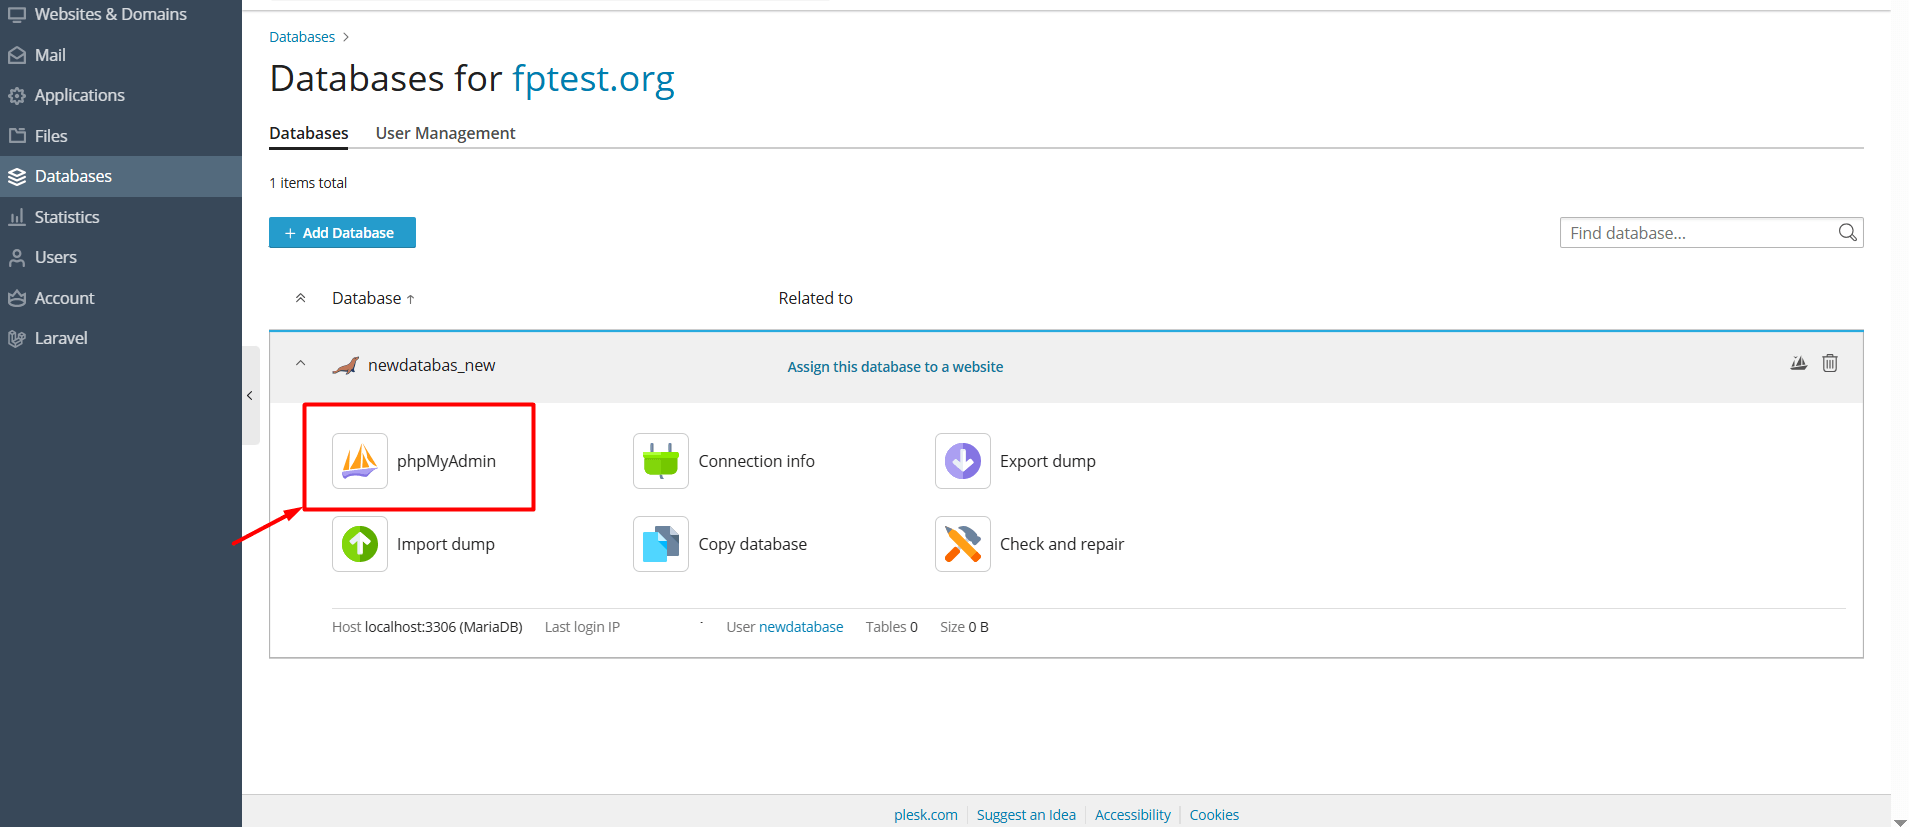Screen dimensions: 1909x827
Task: Click the Connection info plug icon
Action: tap(661, 461)
